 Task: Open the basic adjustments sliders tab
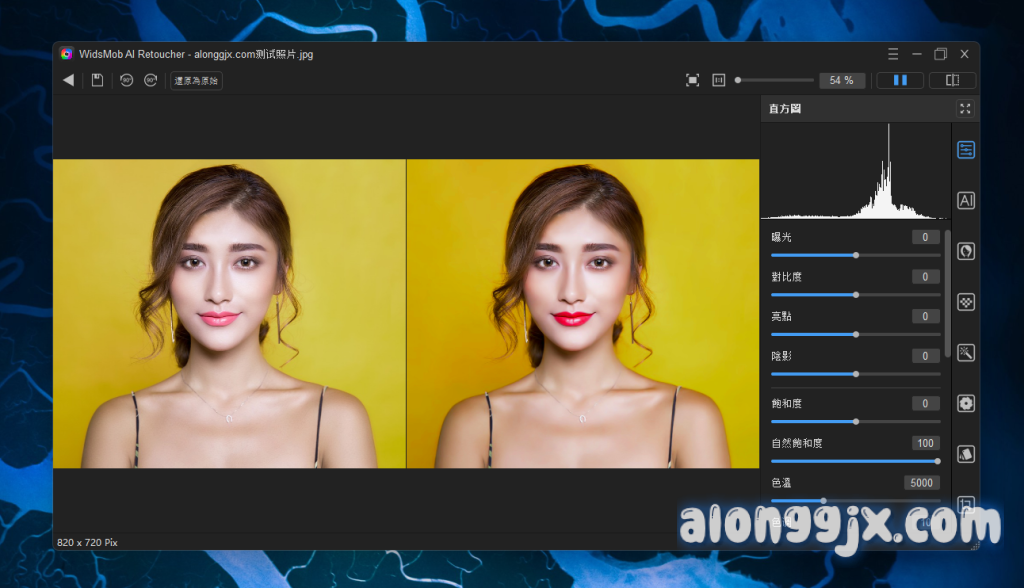(x=966, y=150)
